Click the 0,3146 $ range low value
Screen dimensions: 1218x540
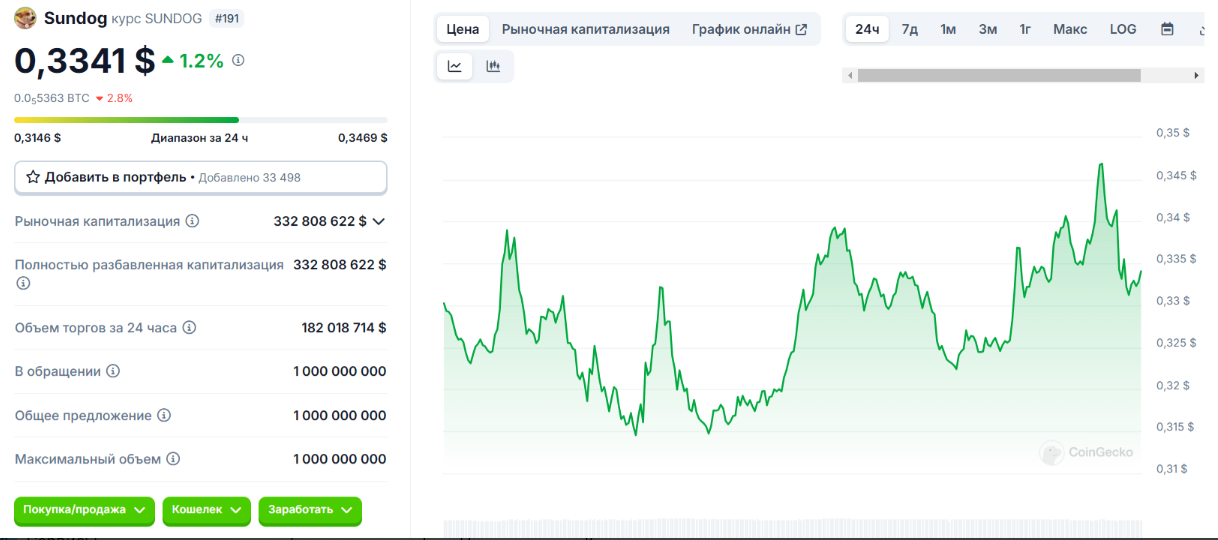click(37, 138)
